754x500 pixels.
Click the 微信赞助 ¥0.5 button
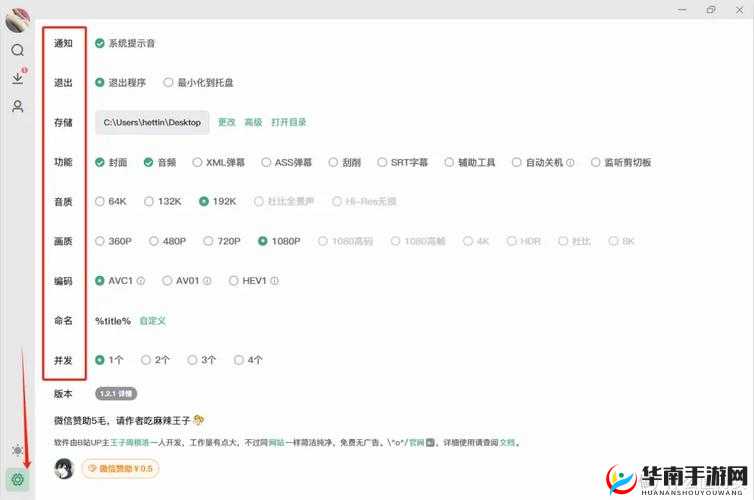click(x=120, y=468)
